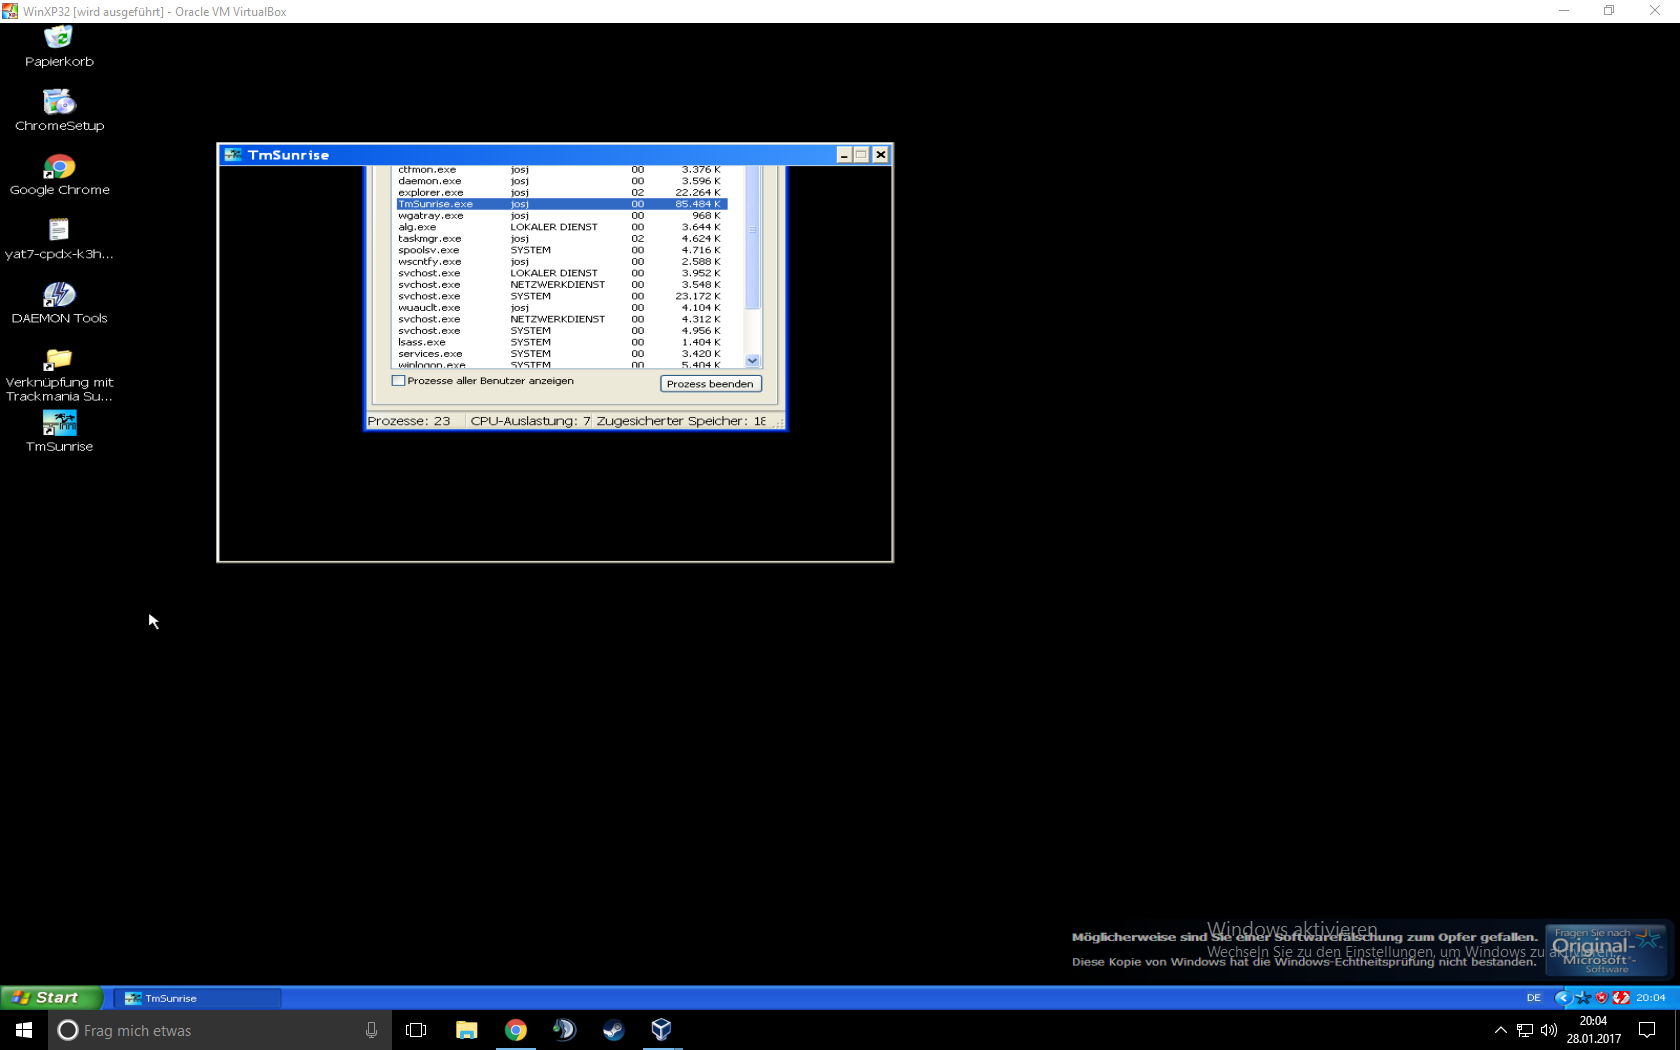Open the Windows 10 clock and date
Image resolution: width=1680 pixels, height=1050 pixels.
(1593, 1030)
